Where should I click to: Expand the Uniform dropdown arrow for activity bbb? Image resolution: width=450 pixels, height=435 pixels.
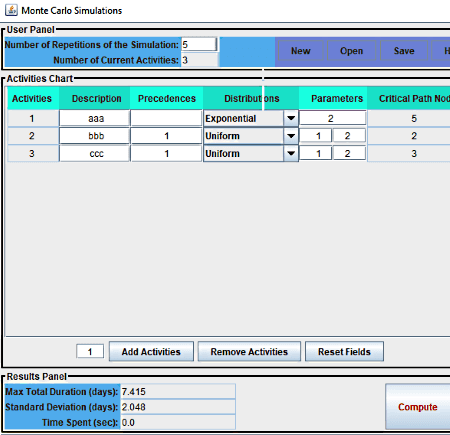[291, 136]
